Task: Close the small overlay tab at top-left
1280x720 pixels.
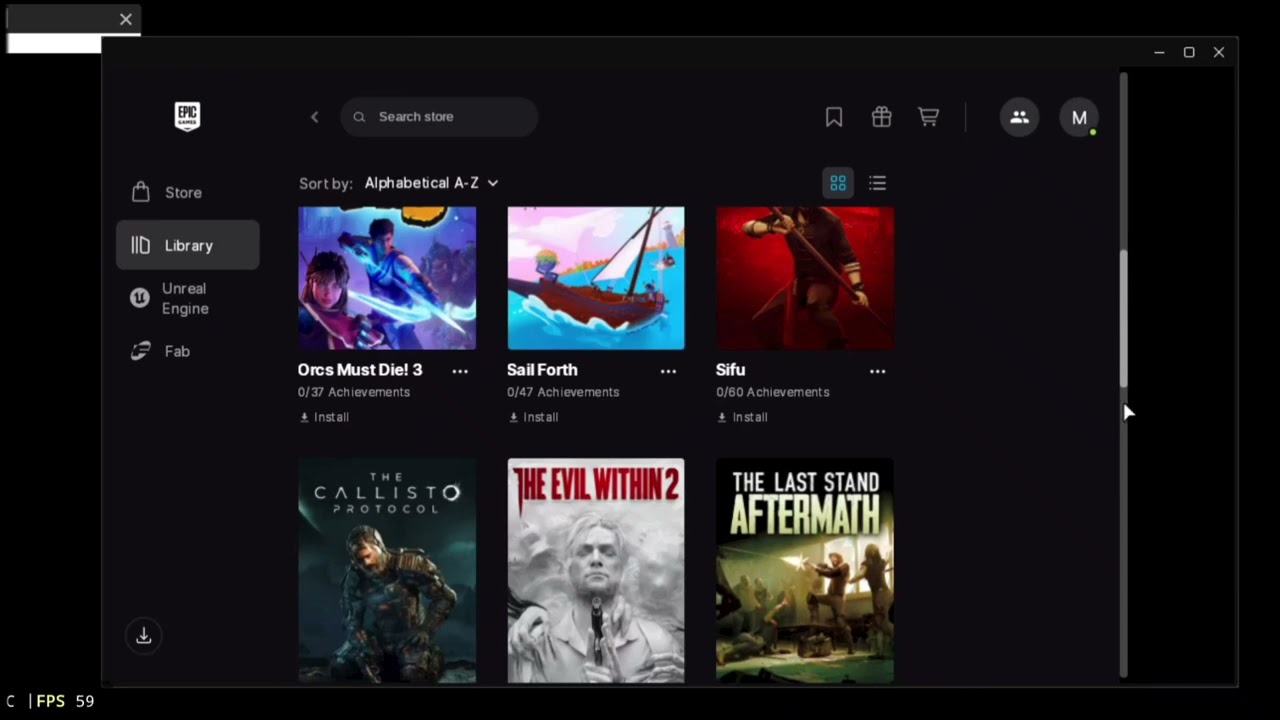Action: 125,19
